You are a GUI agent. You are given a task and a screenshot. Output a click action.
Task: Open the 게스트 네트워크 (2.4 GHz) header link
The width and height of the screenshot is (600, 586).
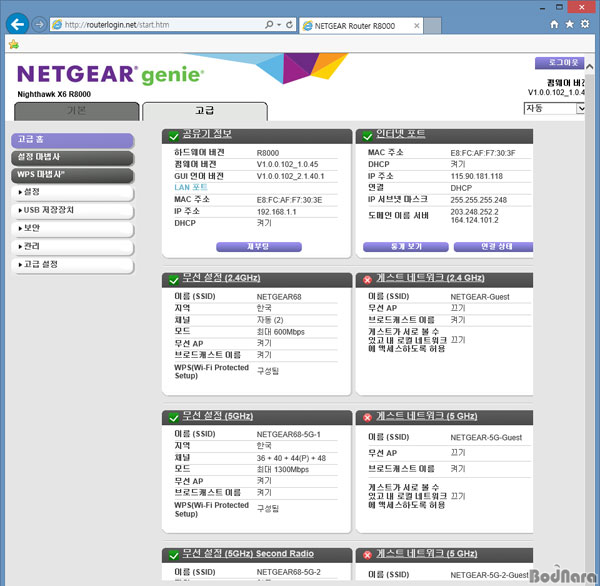tap(430, 278)
